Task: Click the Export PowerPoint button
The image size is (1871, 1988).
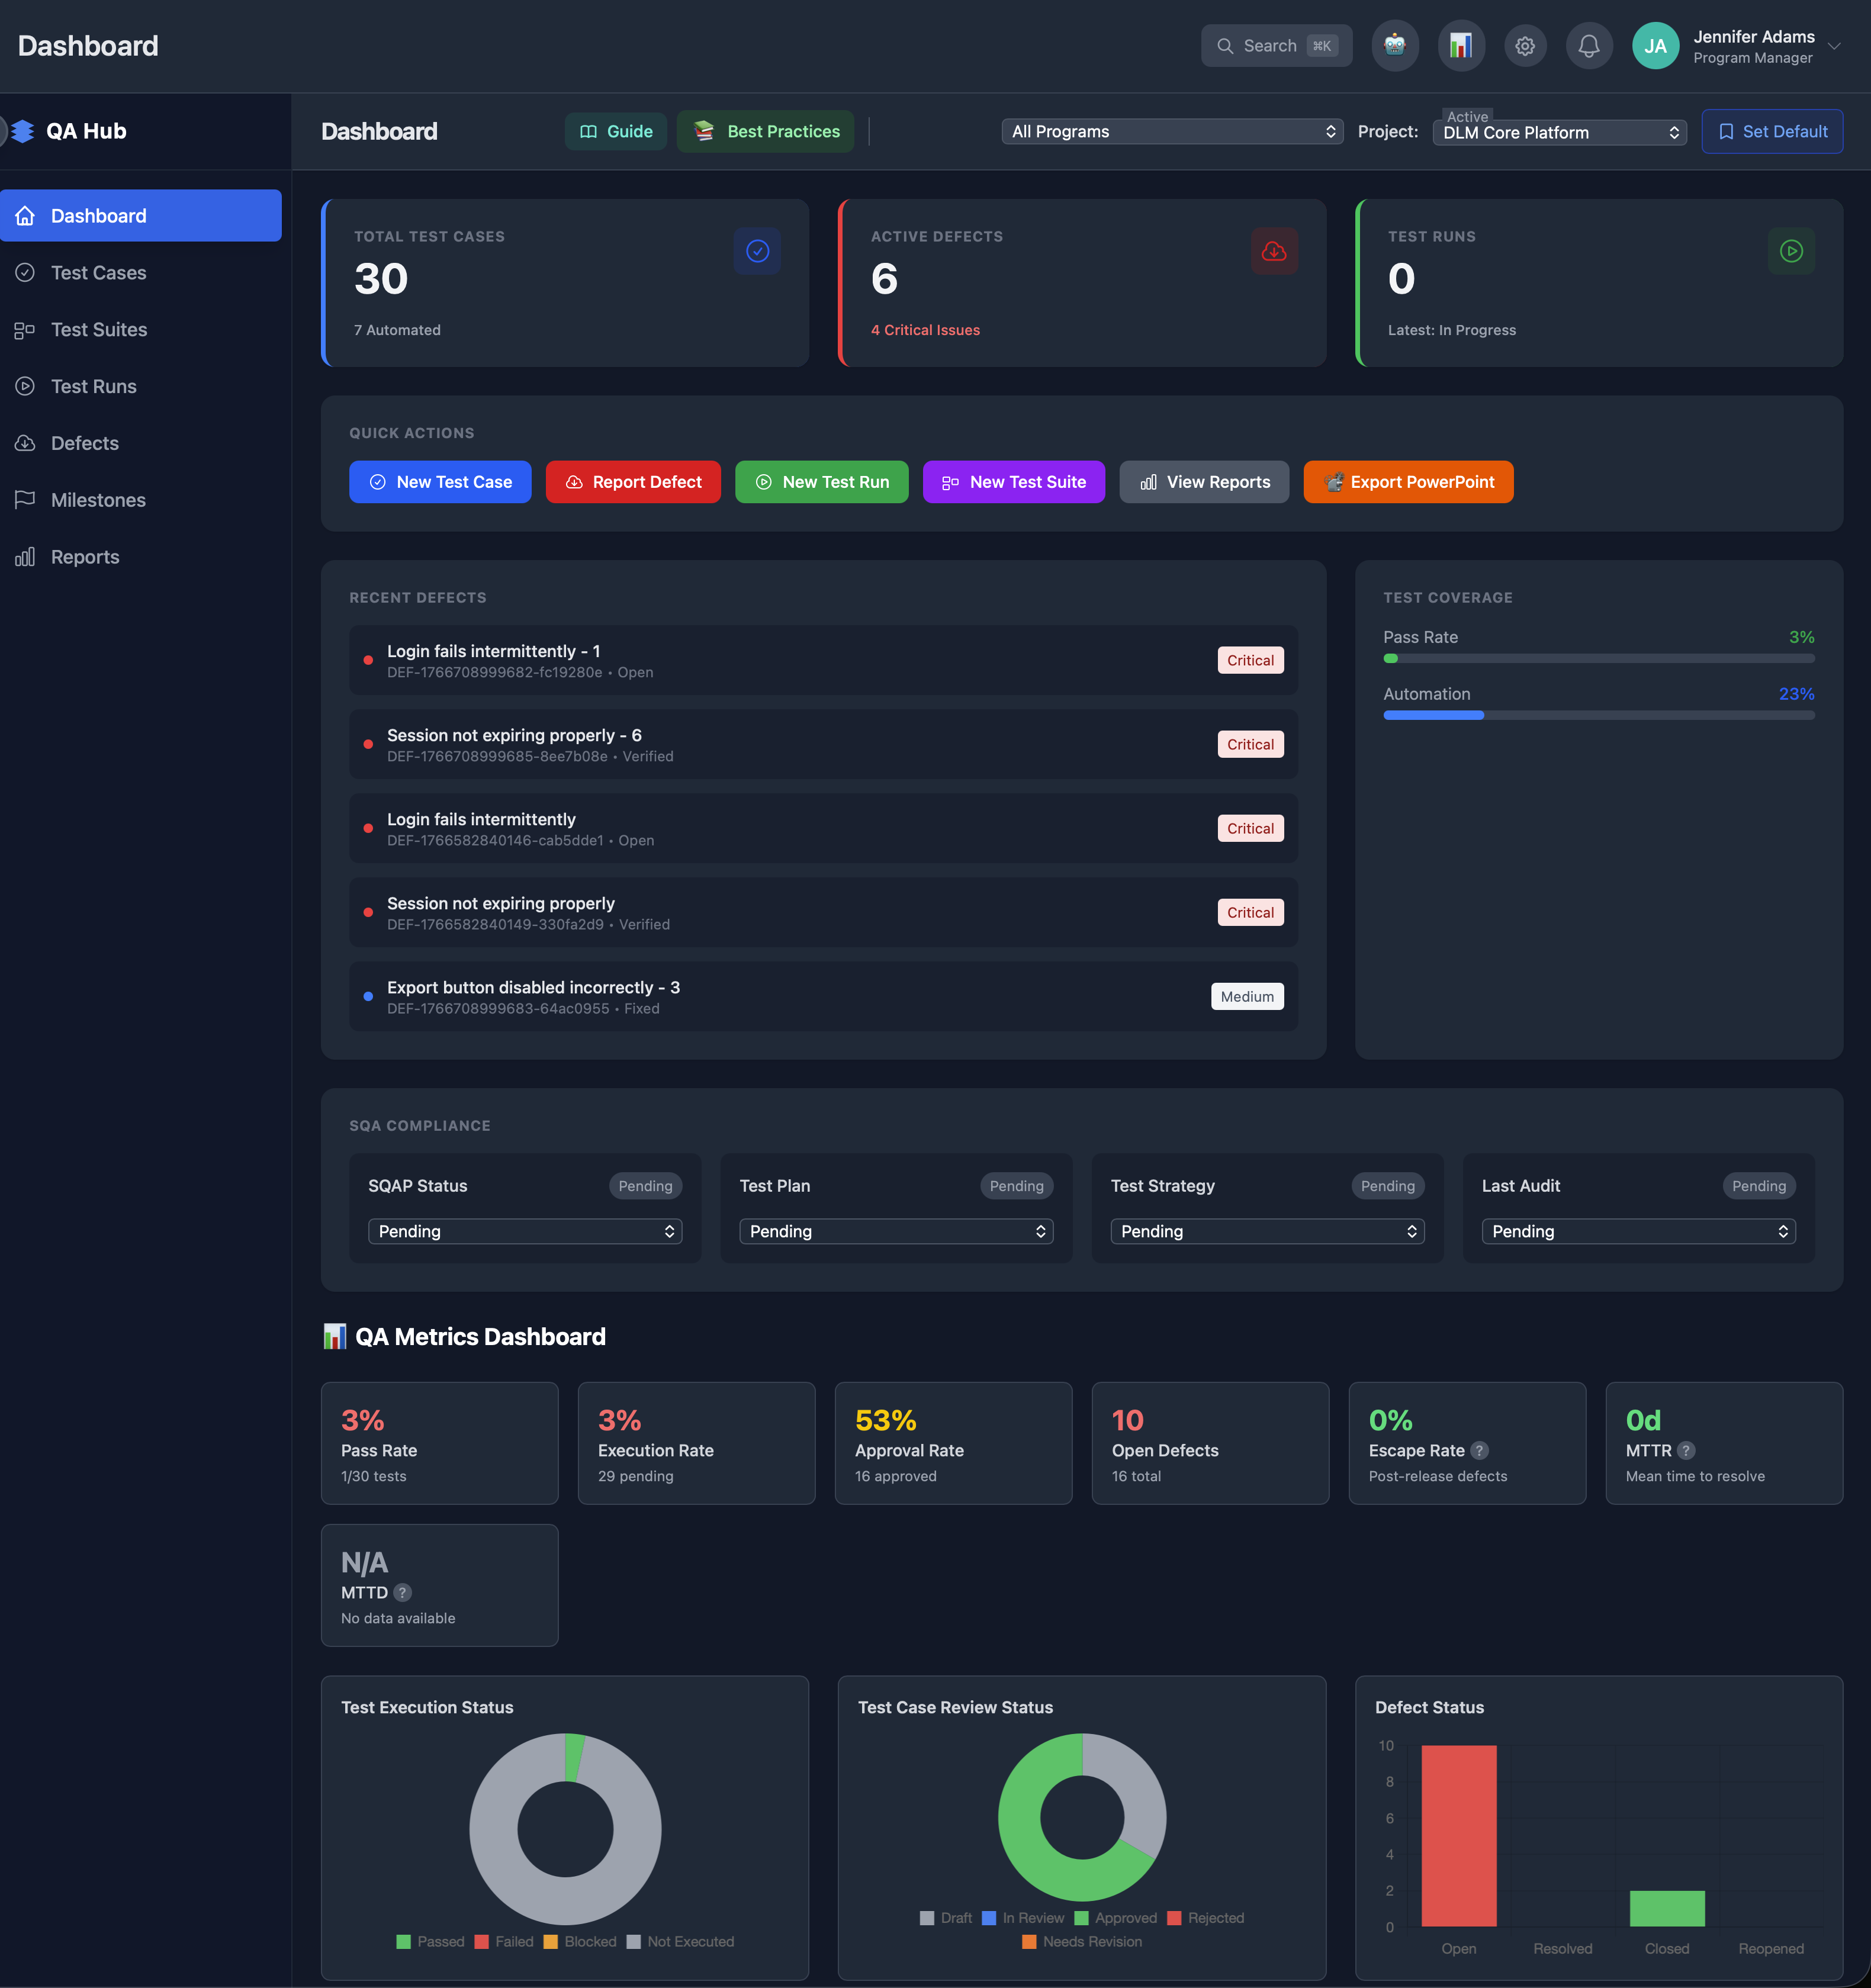Action: (1408, 482)
